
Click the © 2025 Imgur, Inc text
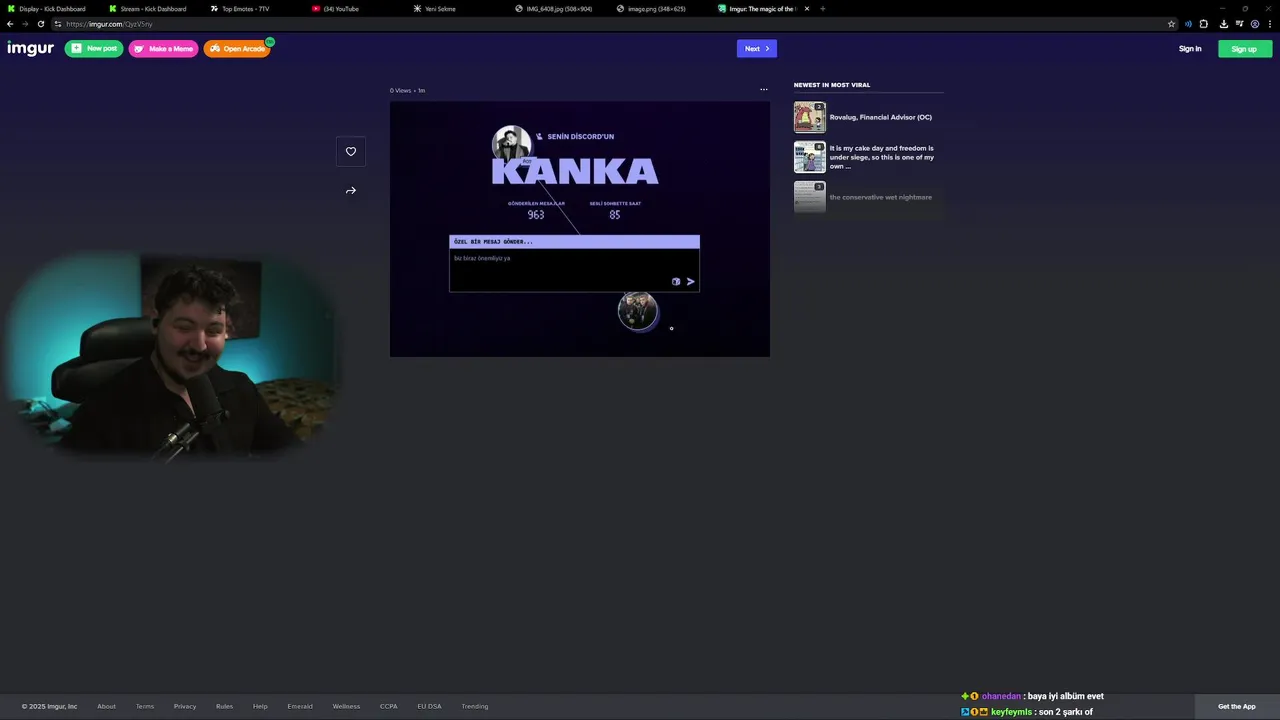(49, 706)
